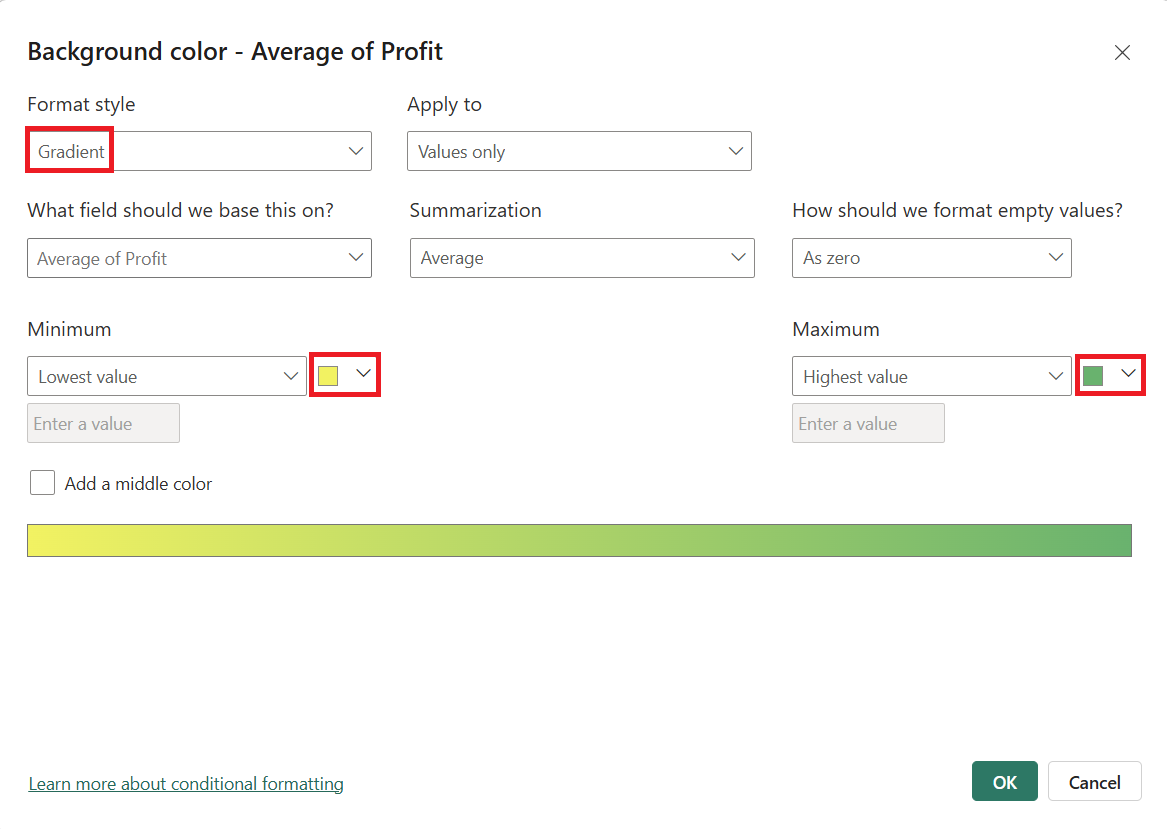Image resolution: width=1167 pixels, height=829 pixels.
Task: Enable the Add a middle color checkbox
Action: tap(42, 484)
